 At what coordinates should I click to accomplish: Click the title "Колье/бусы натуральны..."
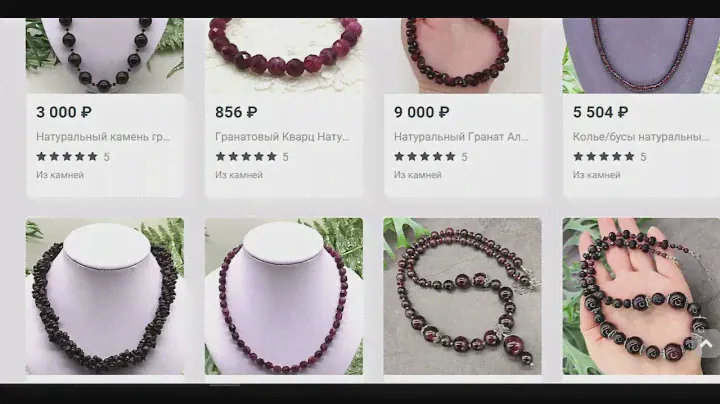click(641, 137)
